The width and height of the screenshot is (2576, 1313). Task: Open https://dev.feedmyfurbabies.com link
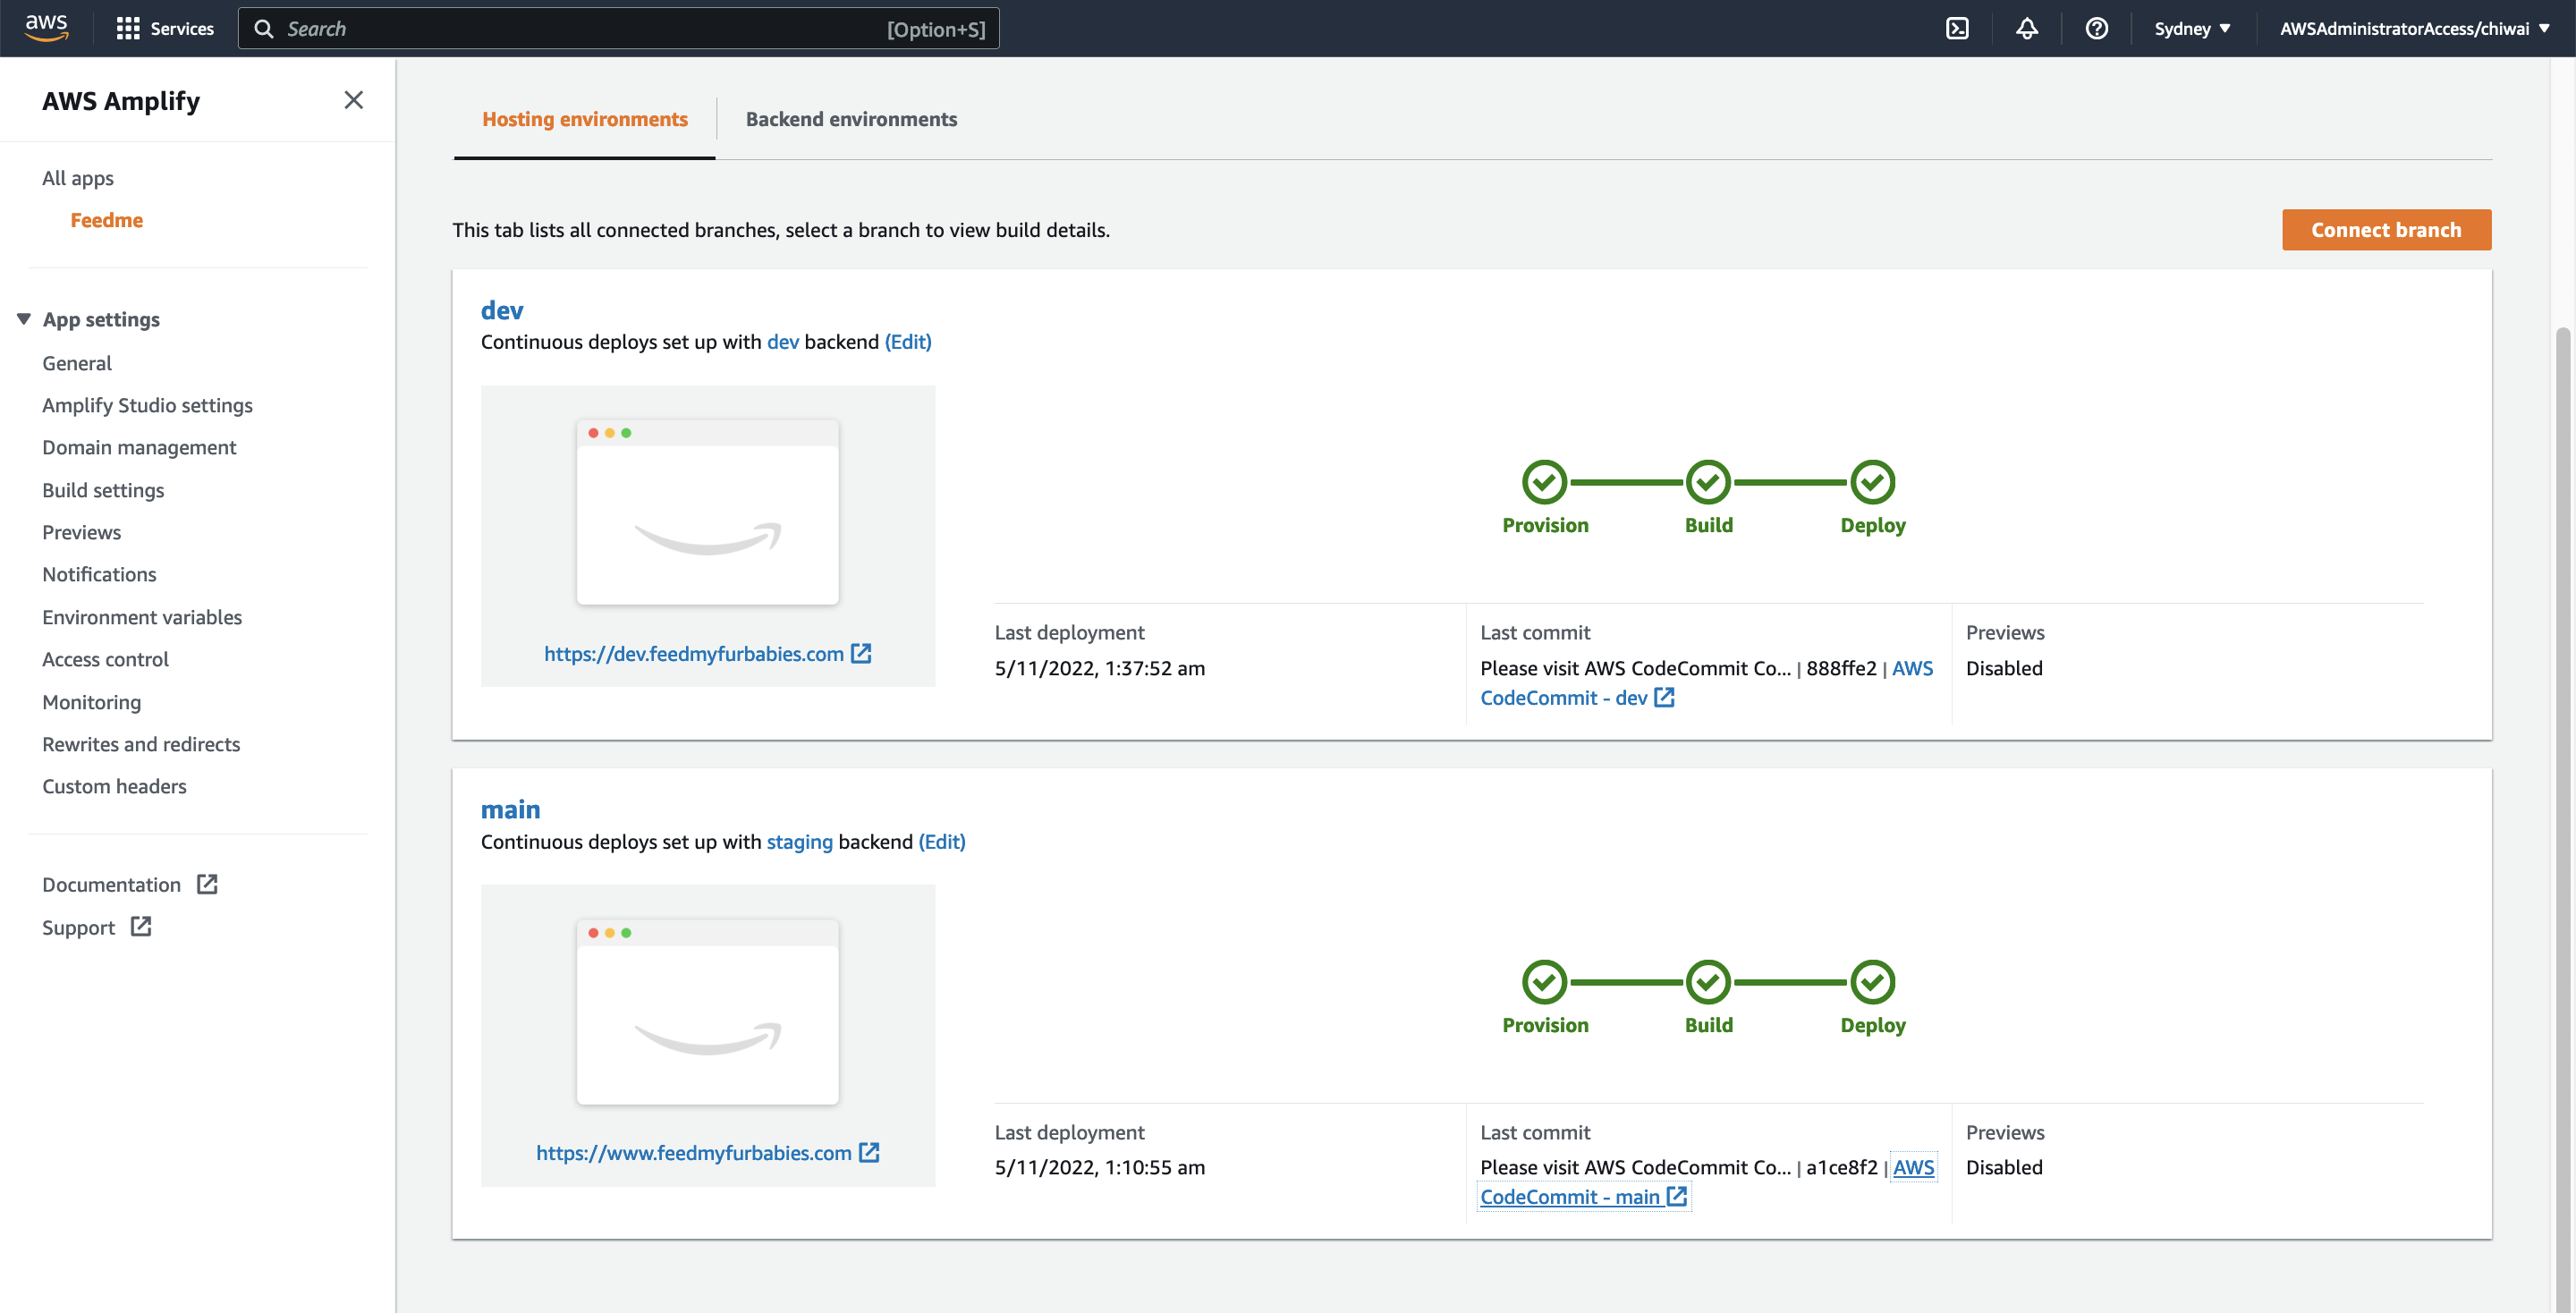click(694, 653)
